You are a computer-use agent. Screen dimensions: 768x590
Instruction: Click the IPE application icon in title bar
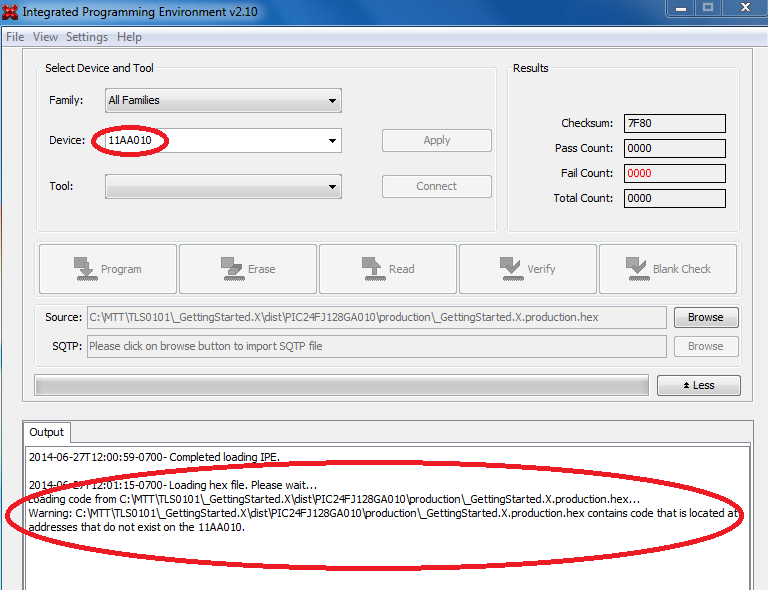[x=11, y=9]
